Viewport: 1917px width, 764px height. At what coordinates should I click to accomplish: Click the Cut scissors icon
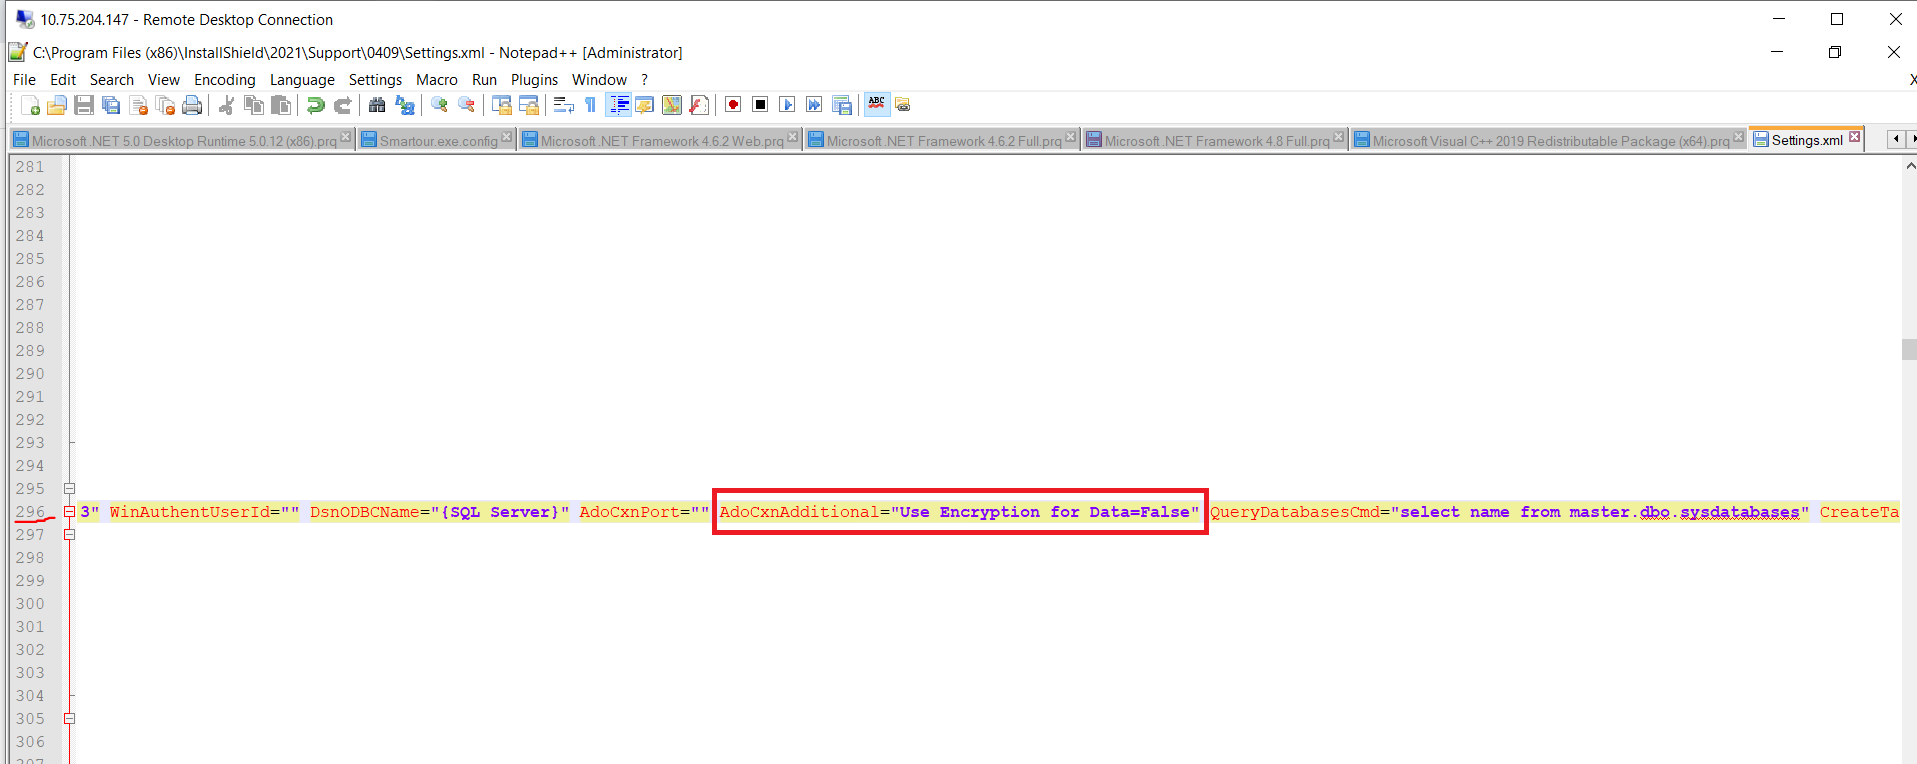pos(227,105)
